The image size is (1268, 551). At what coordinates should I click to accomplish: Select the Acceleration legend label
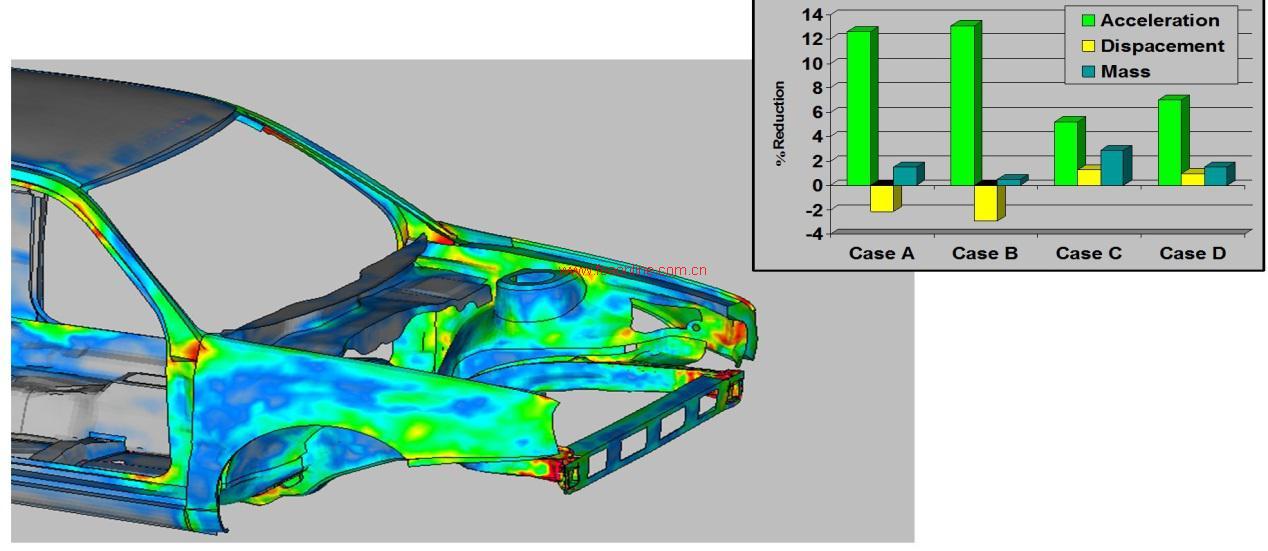1159,21
